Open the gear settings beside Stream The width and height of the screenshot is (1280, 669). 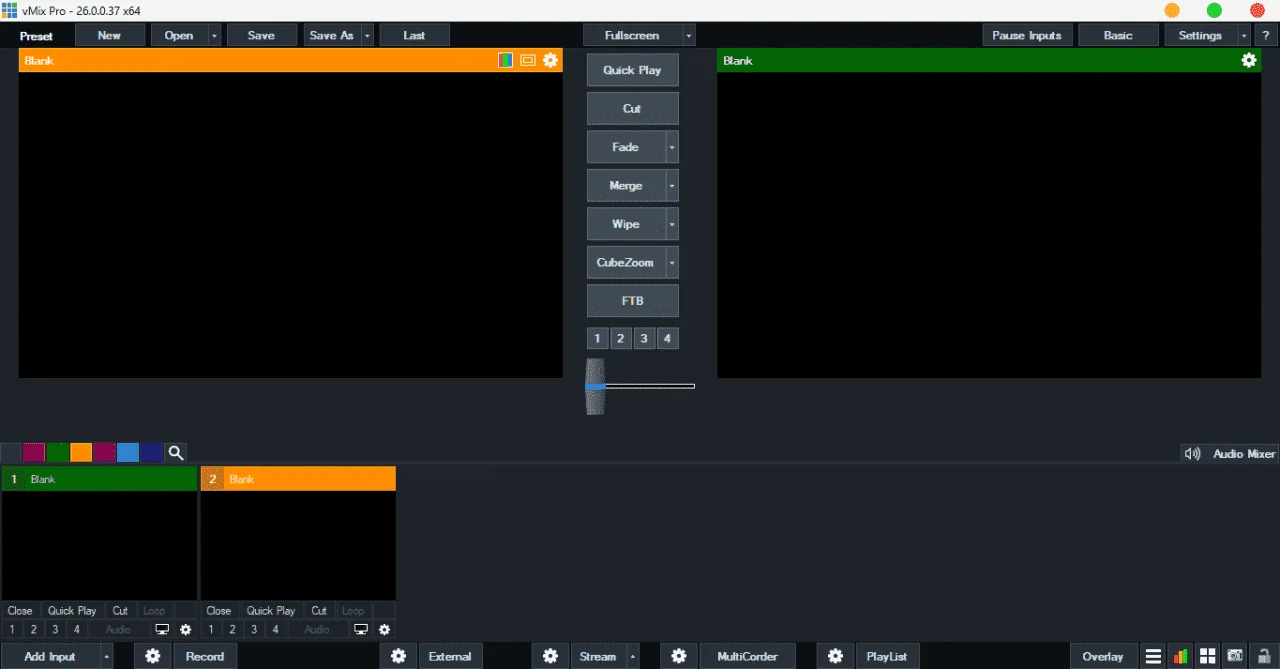(550, 656)
